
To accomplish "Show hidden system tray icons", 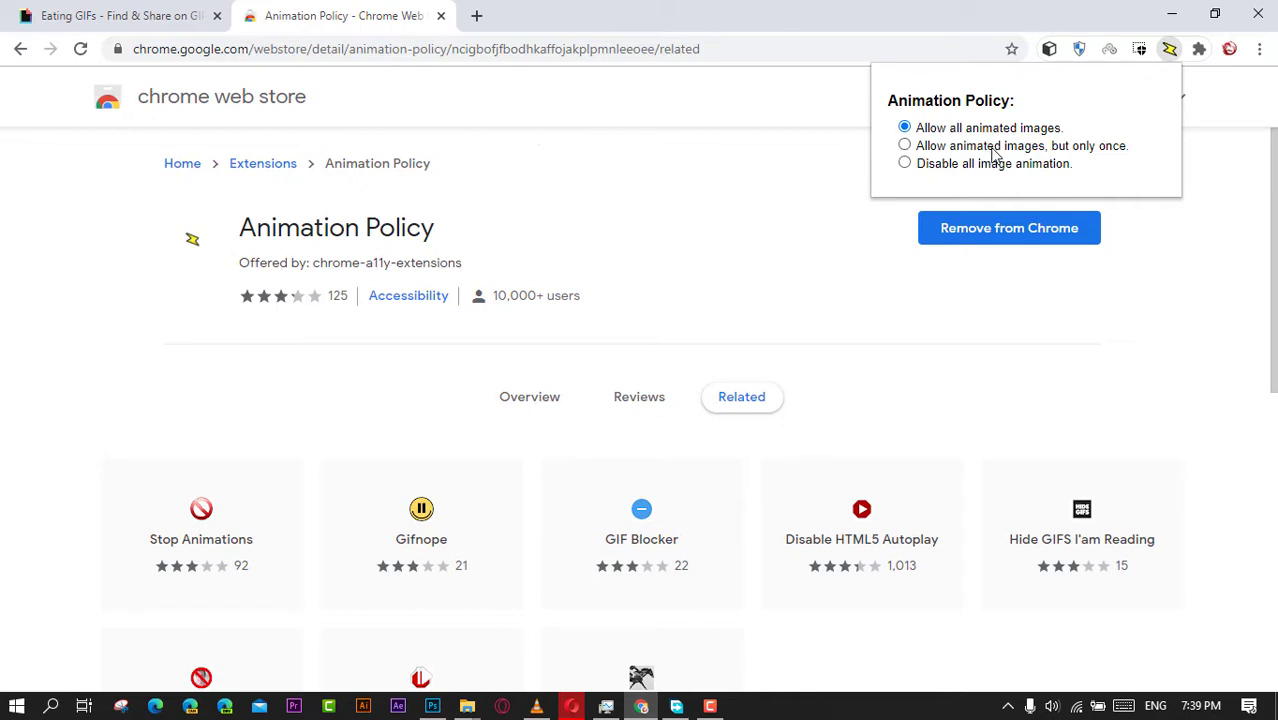I will click(1008, 706).
